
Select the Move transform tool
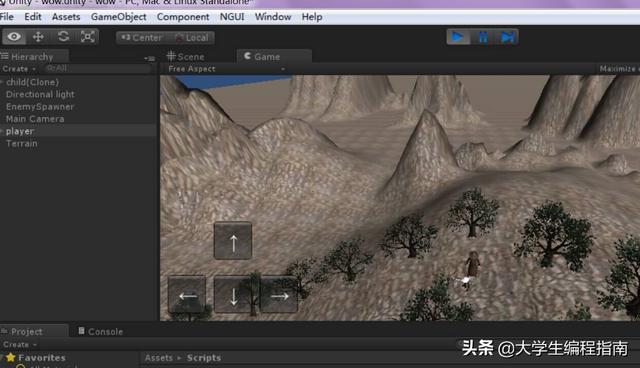[38, 37]
